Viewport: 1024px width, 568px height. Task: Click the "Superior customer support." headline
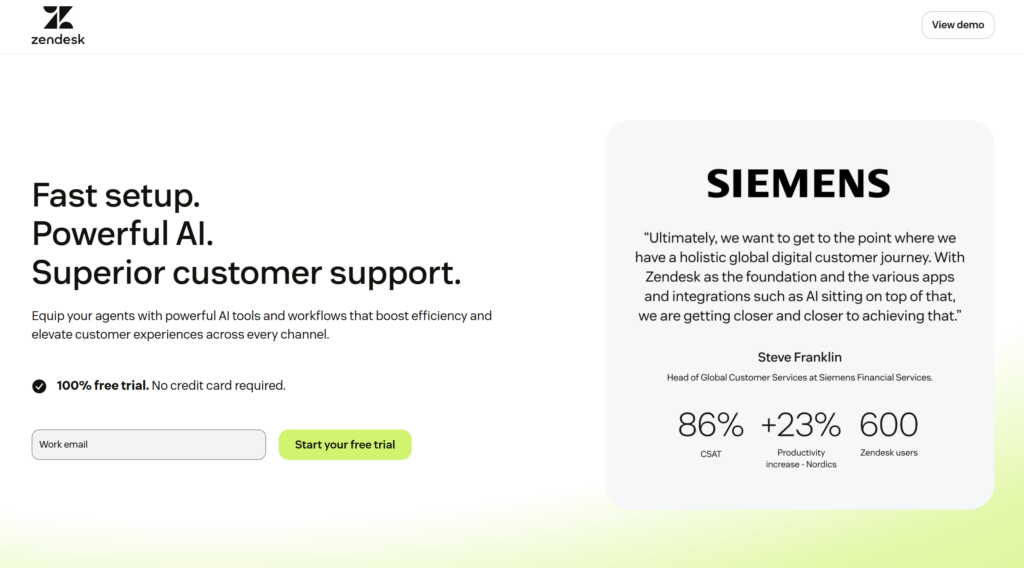pyautogui.click(x=246, y=272)
